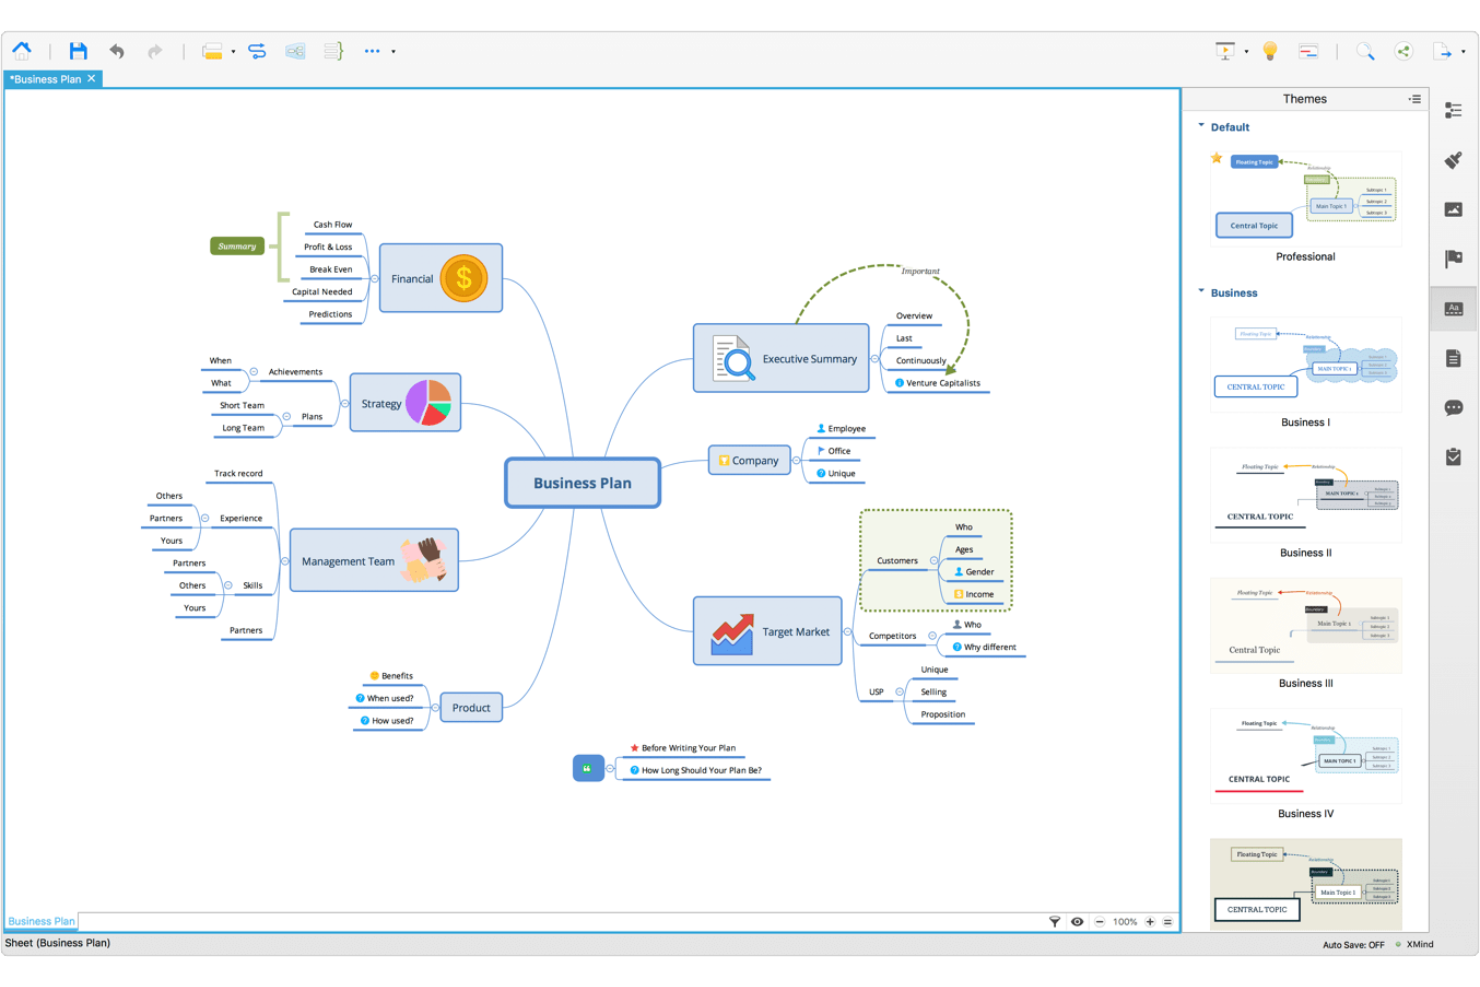Redo the last undone action
This screenshot has height=987, width=1480.
[154, 51]
